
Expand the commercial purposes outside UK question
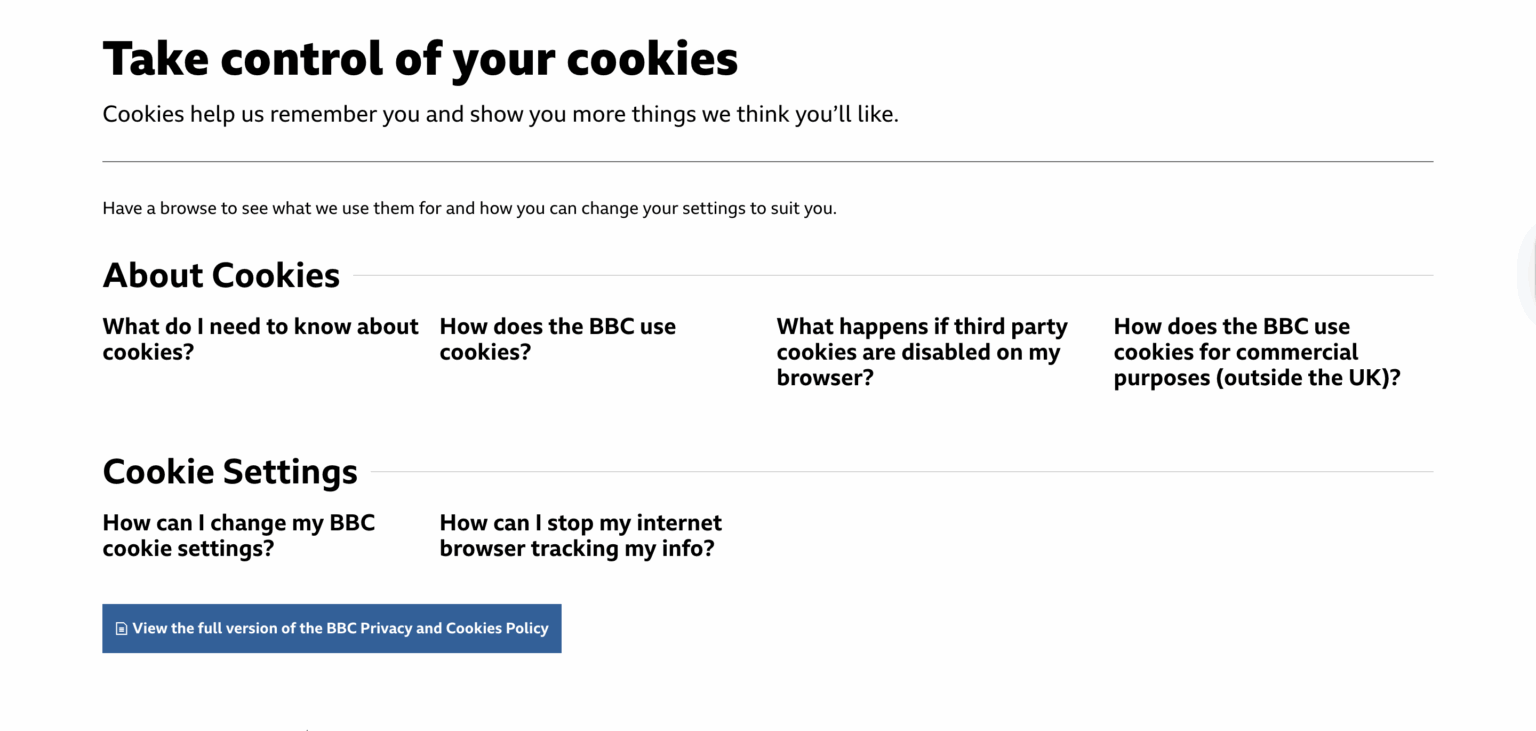click(1257, 351)
